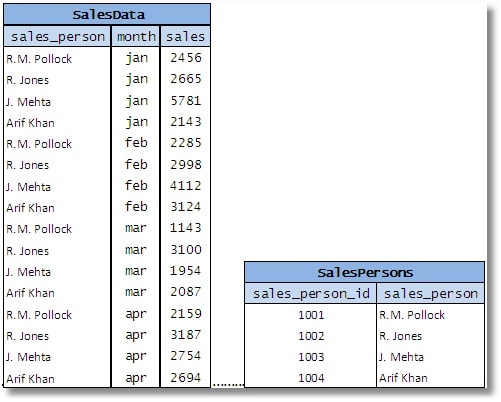Click Arif Khan in SalesPersons table
This screenshot has width=501, height=402.
point(403,378)
